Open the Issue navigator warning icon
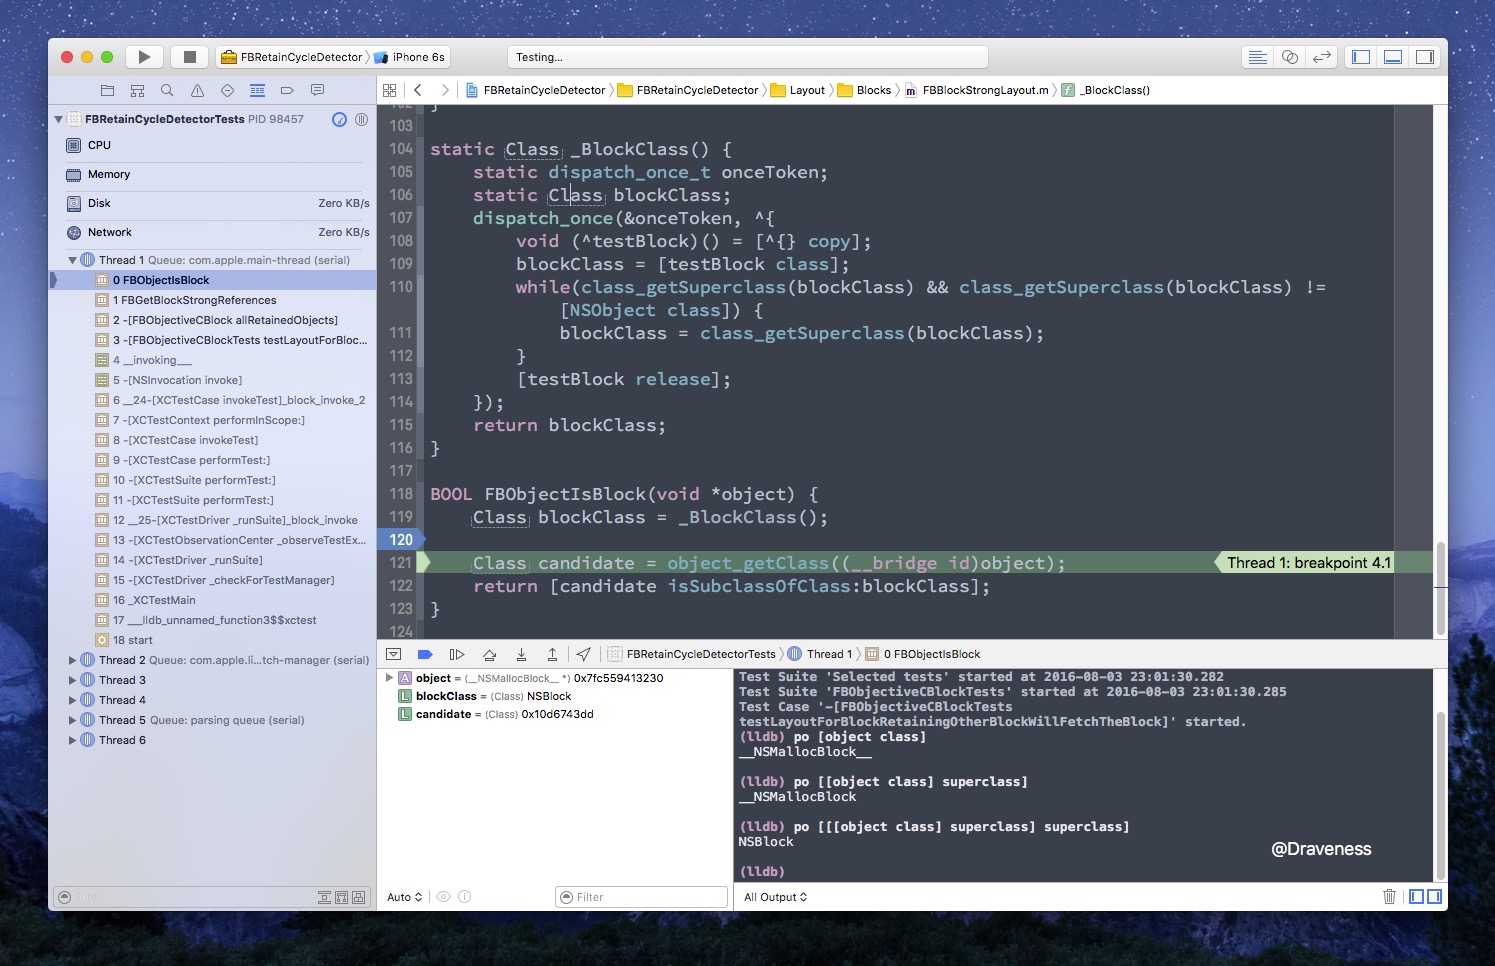This screenshot has width=1495, height=966. (x=197, y=90)
